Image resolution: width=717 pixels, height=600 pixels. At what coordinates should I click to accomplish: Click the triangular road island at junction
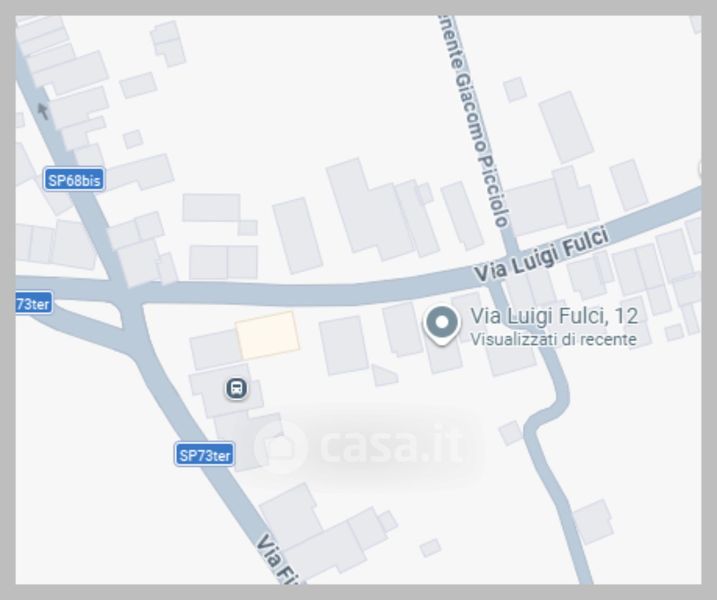(x=94, y=314)
